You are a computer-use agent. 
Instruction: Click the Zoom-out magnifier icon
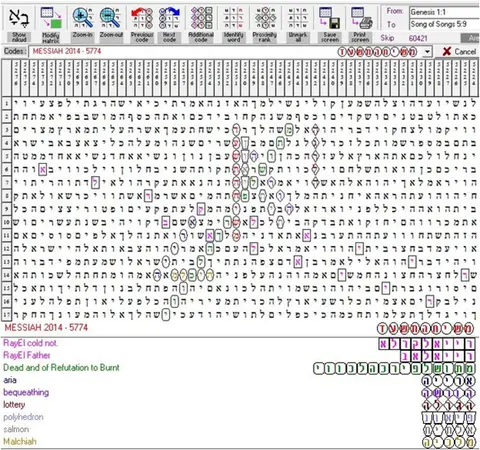point(111,18)
